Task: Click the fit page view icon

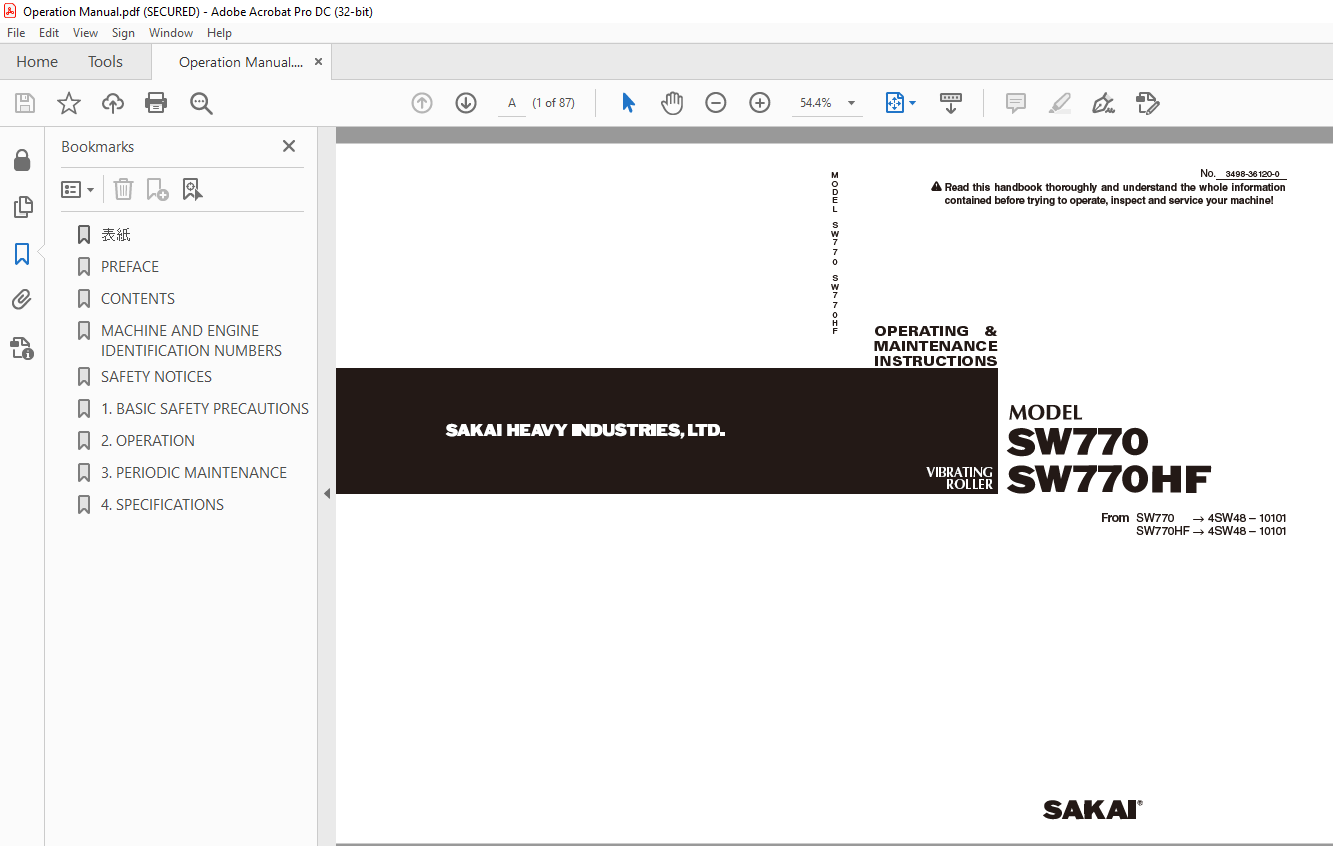Action: click(x=894, y=103)
